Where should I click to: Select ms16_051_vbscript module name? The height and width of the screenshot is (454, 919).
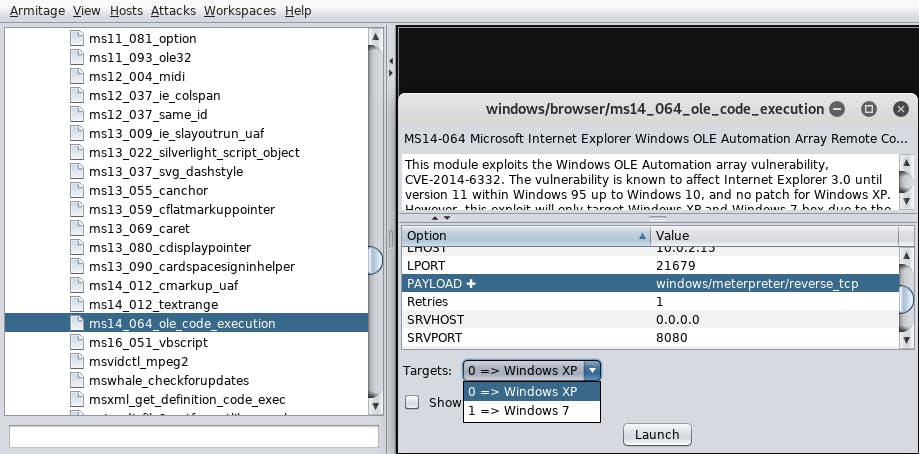148,343
